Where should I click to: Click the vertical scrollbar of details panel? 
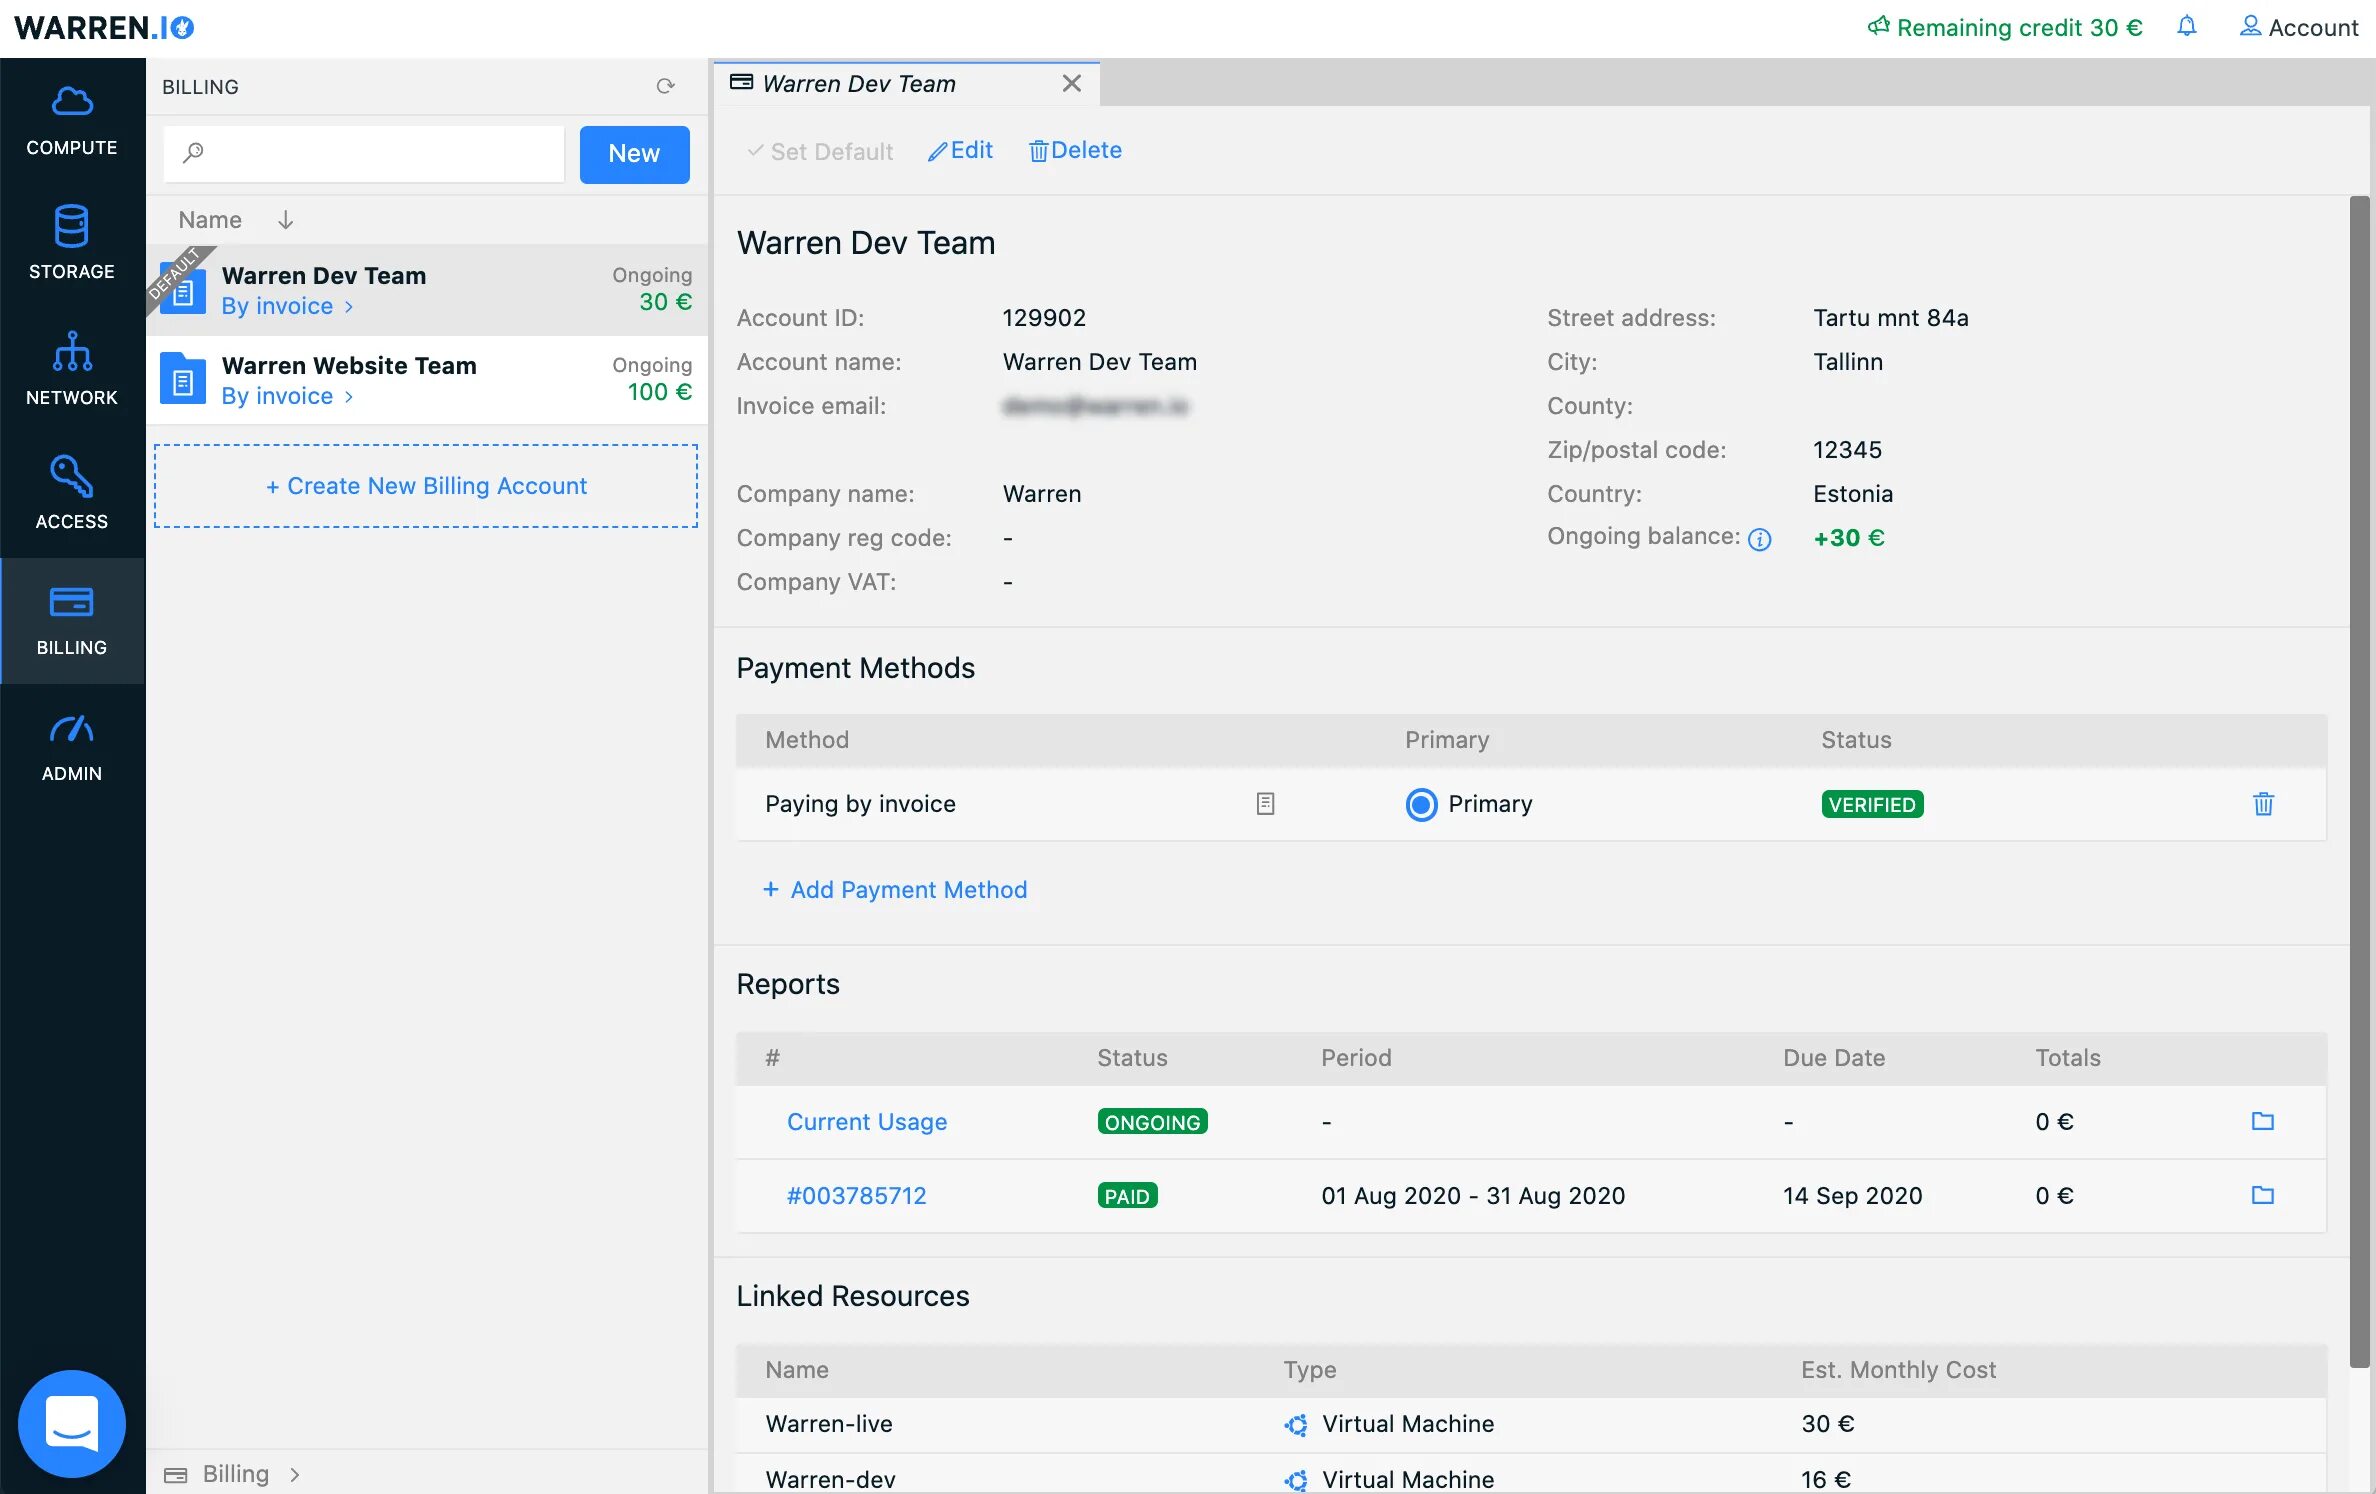(x=2359, y=780)
